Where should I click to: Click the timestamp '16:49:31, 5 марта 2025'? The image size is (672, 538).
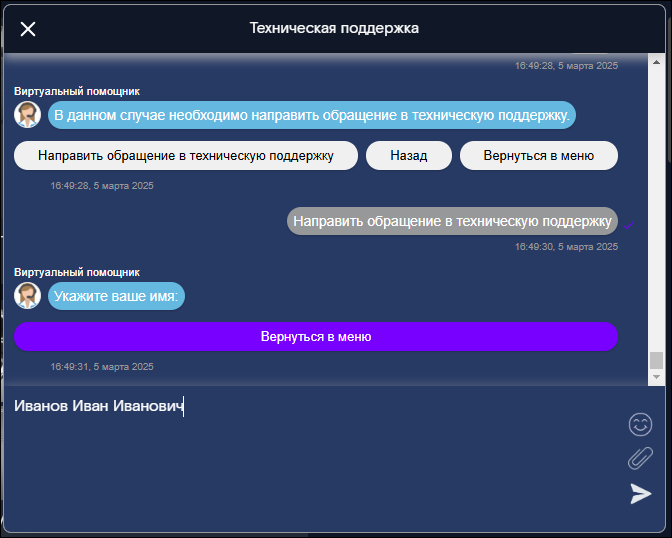click(x=102, y=367)
